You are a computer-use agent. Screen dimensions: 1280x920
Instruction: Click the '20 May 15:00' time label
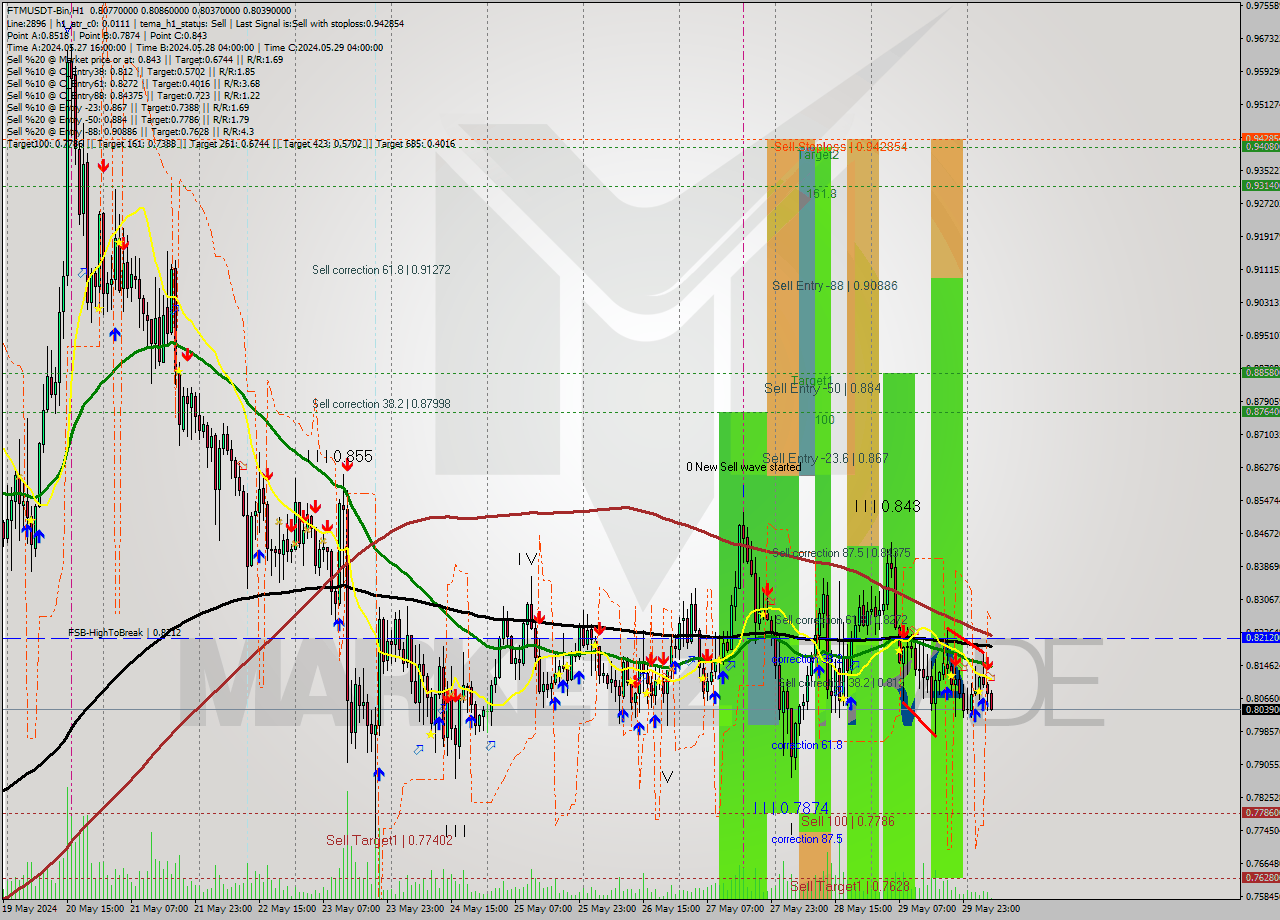click(93, 909)
